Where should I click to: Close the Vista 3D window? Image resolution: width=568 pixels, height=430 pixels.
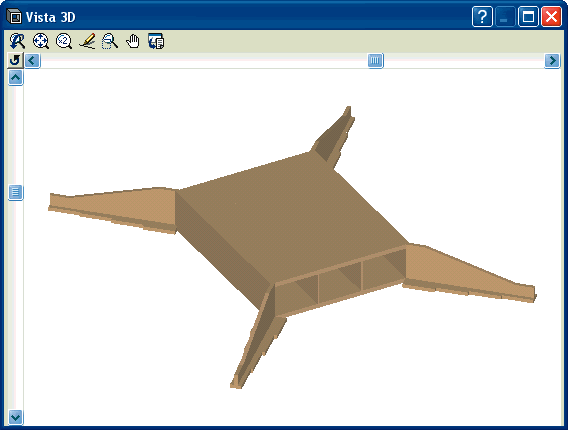click(x=551, y=17)
